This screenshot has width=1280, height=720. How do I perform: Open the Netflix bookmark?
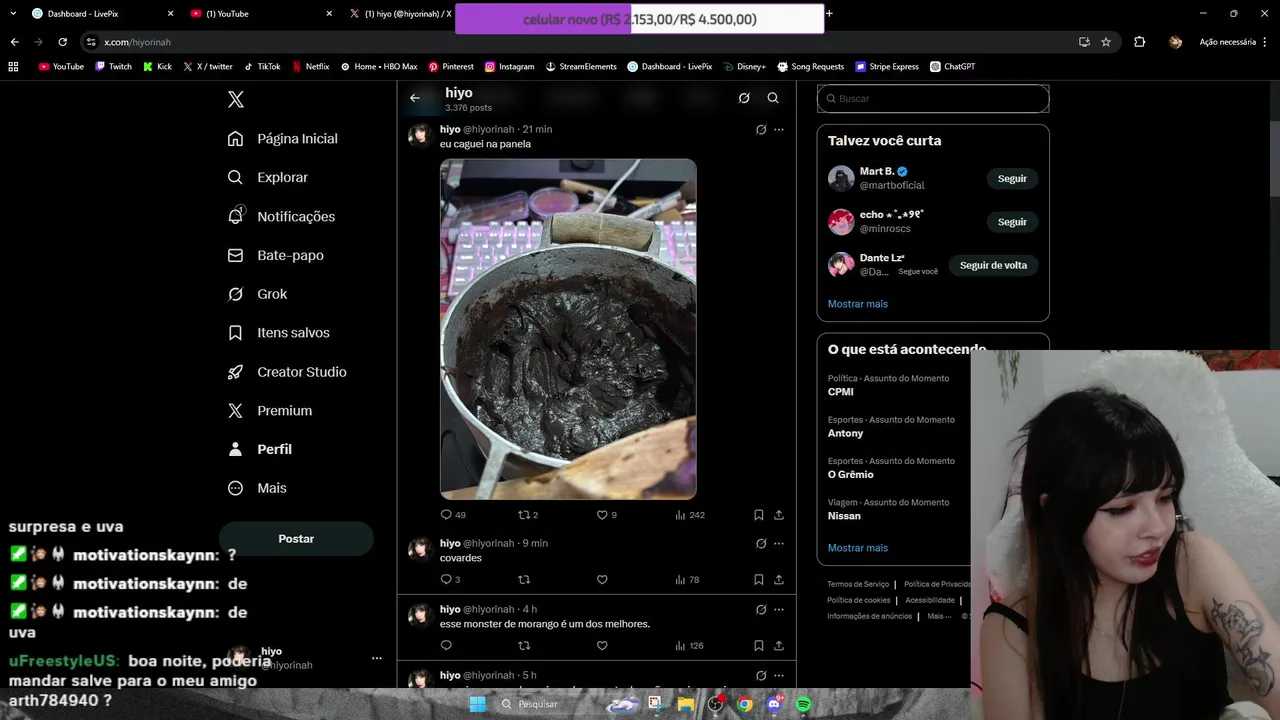click(x=311, y=67)
